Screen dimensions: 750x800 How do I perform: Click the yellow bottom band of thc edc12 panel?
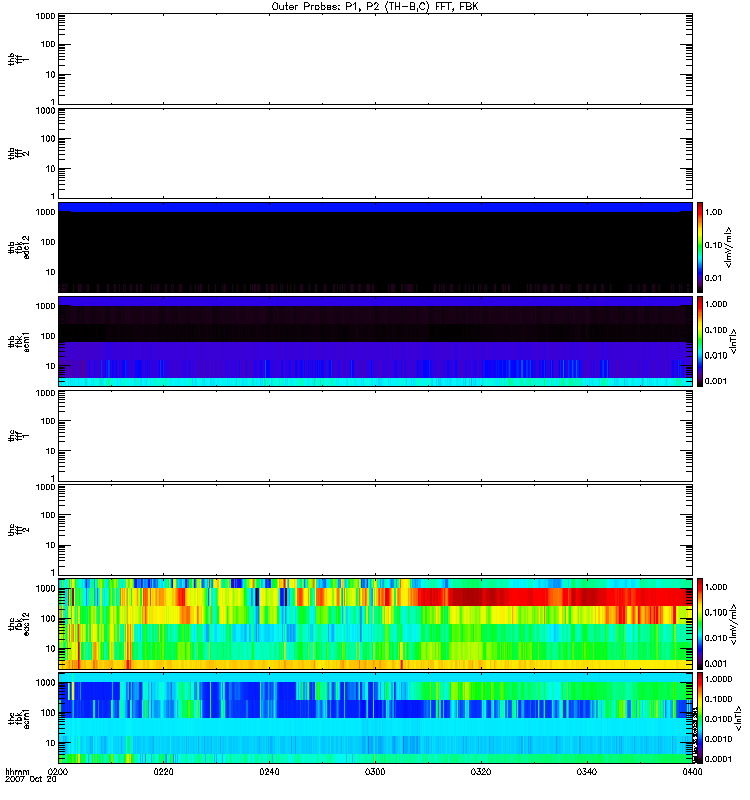(x=375, y=663)
